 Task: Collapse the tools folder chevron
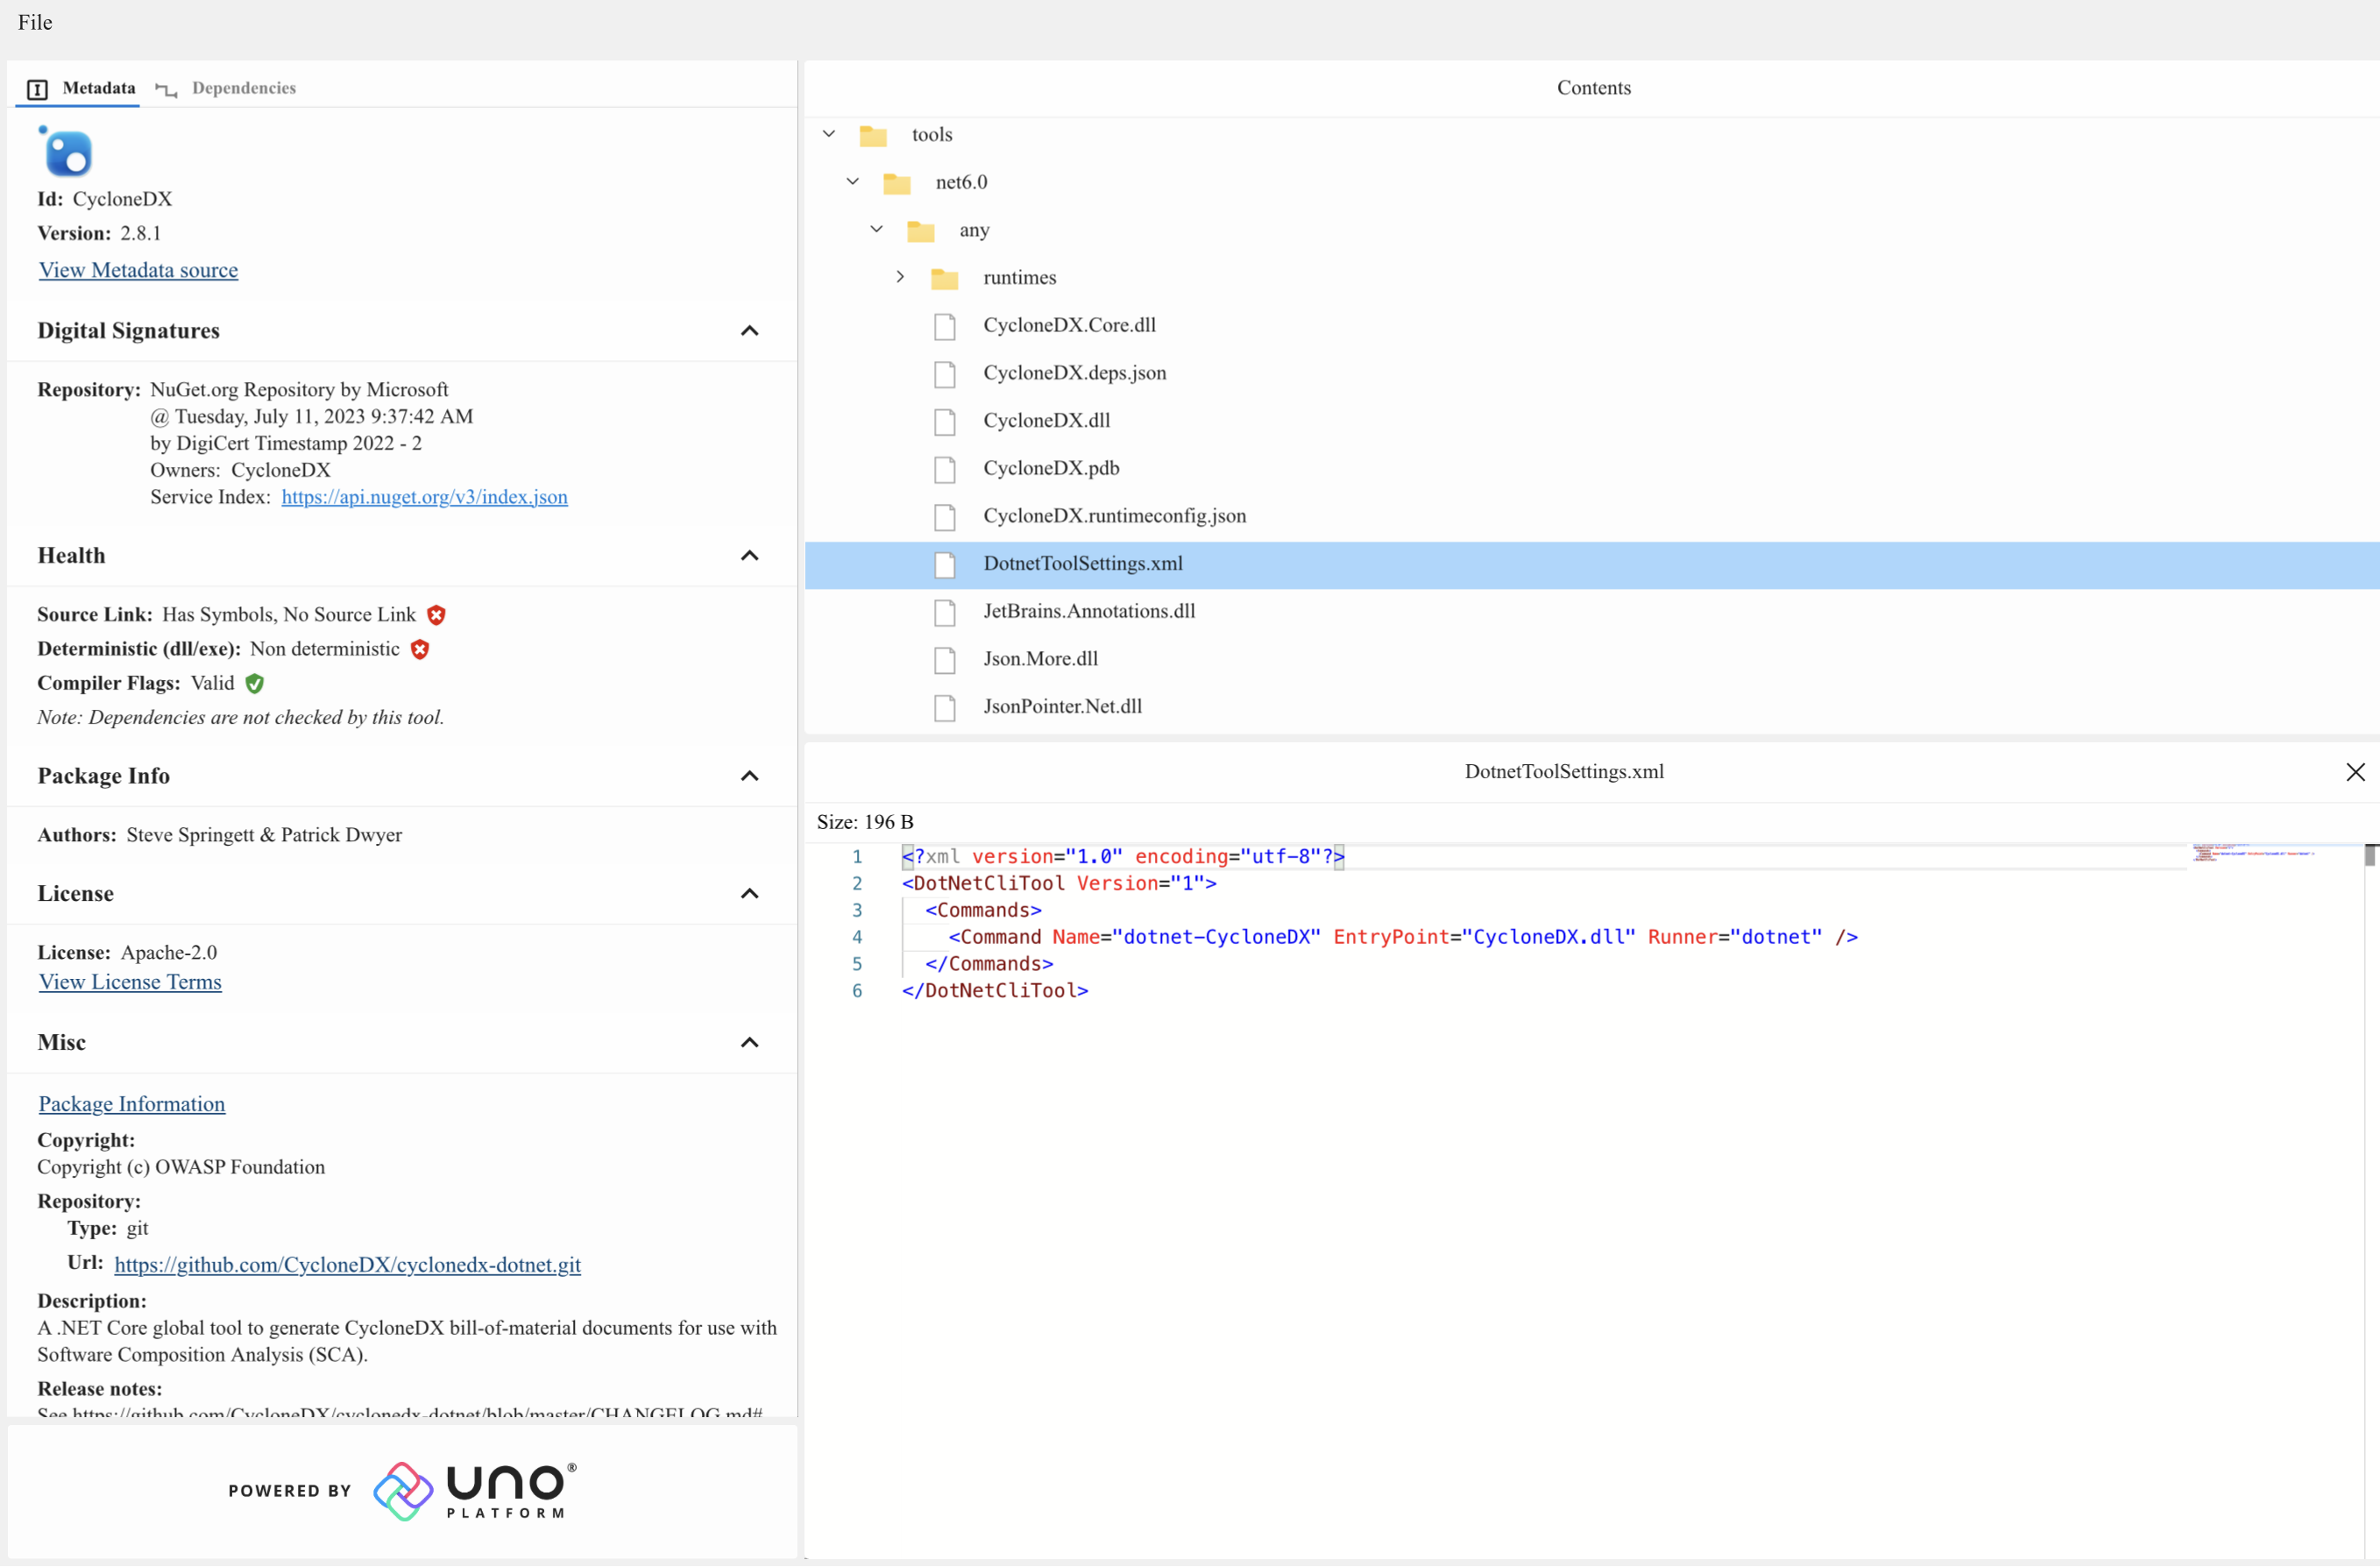(829, 134)
